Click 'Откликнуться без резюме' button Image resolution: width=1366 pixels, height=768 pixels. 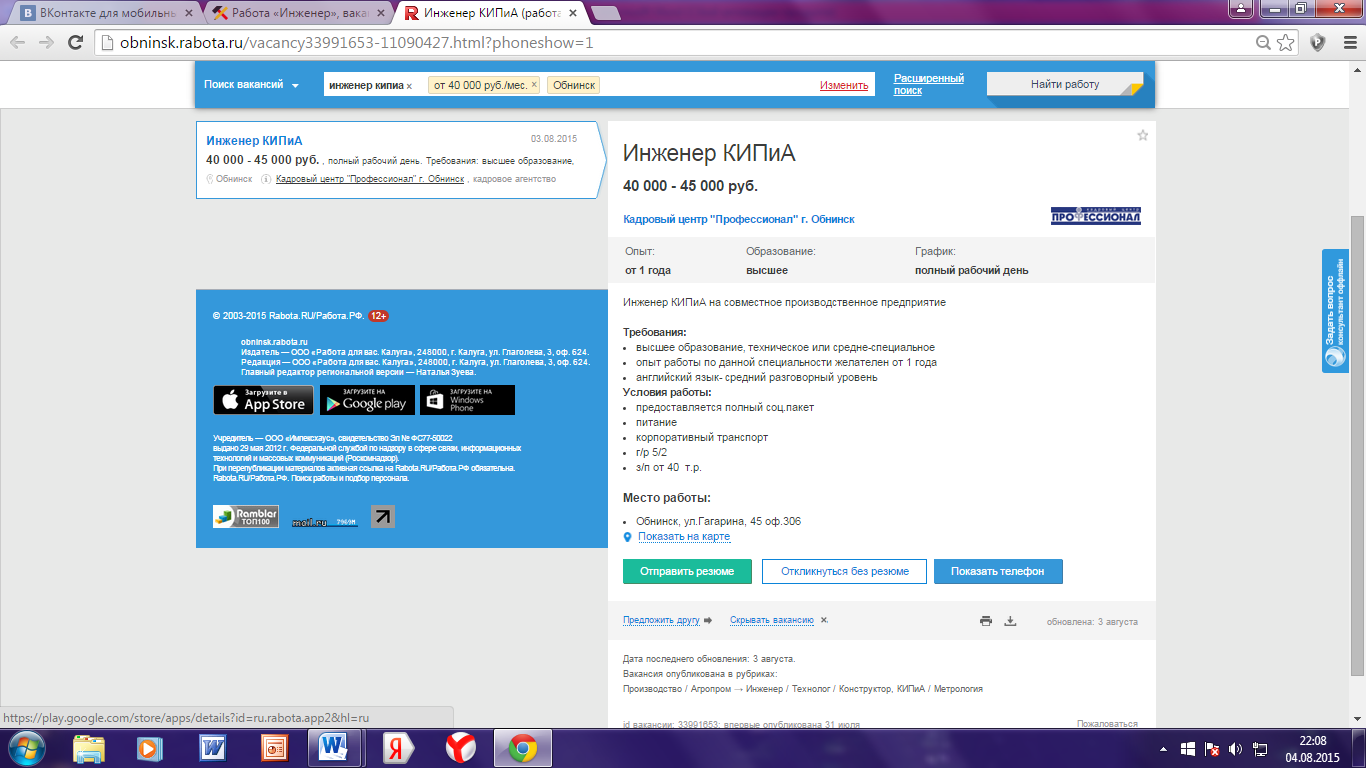[x=844, y=571]
